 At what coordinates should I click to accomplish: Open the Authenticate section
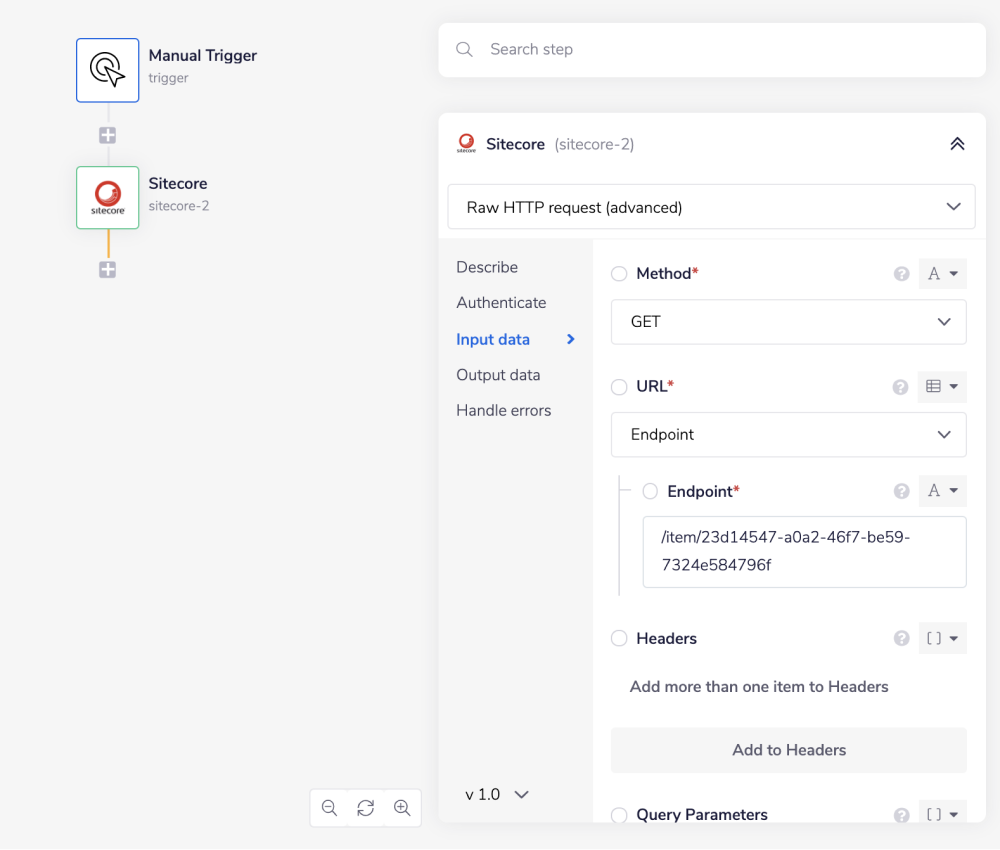pos(501,303)
